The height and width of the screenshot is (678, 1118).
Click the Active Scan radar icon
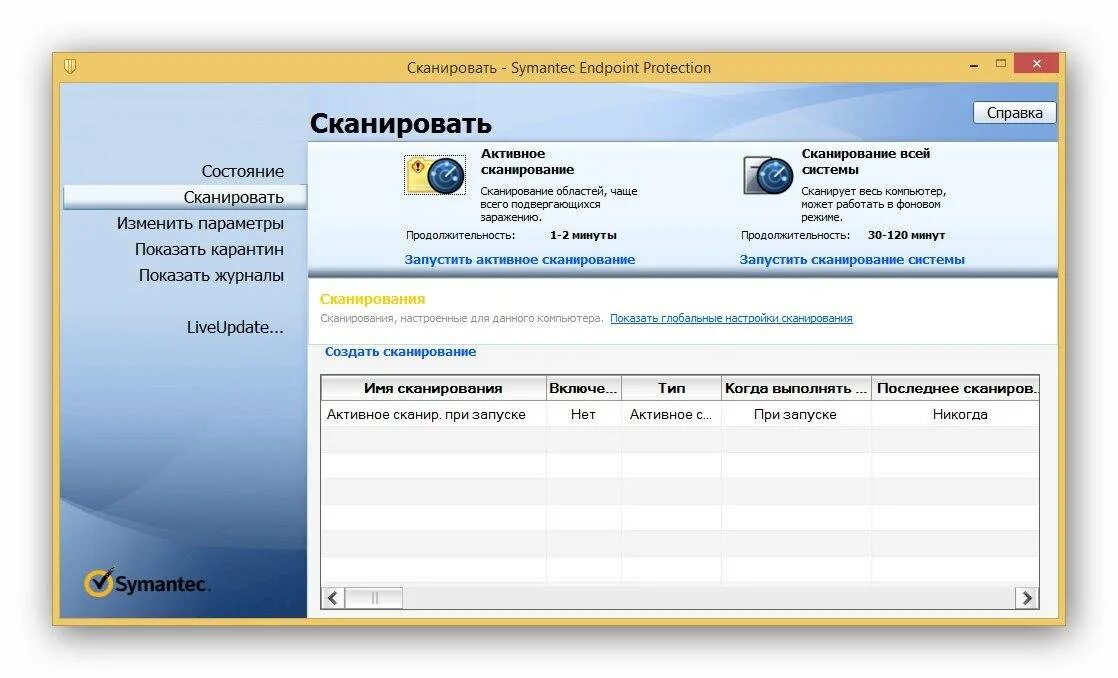435,175
